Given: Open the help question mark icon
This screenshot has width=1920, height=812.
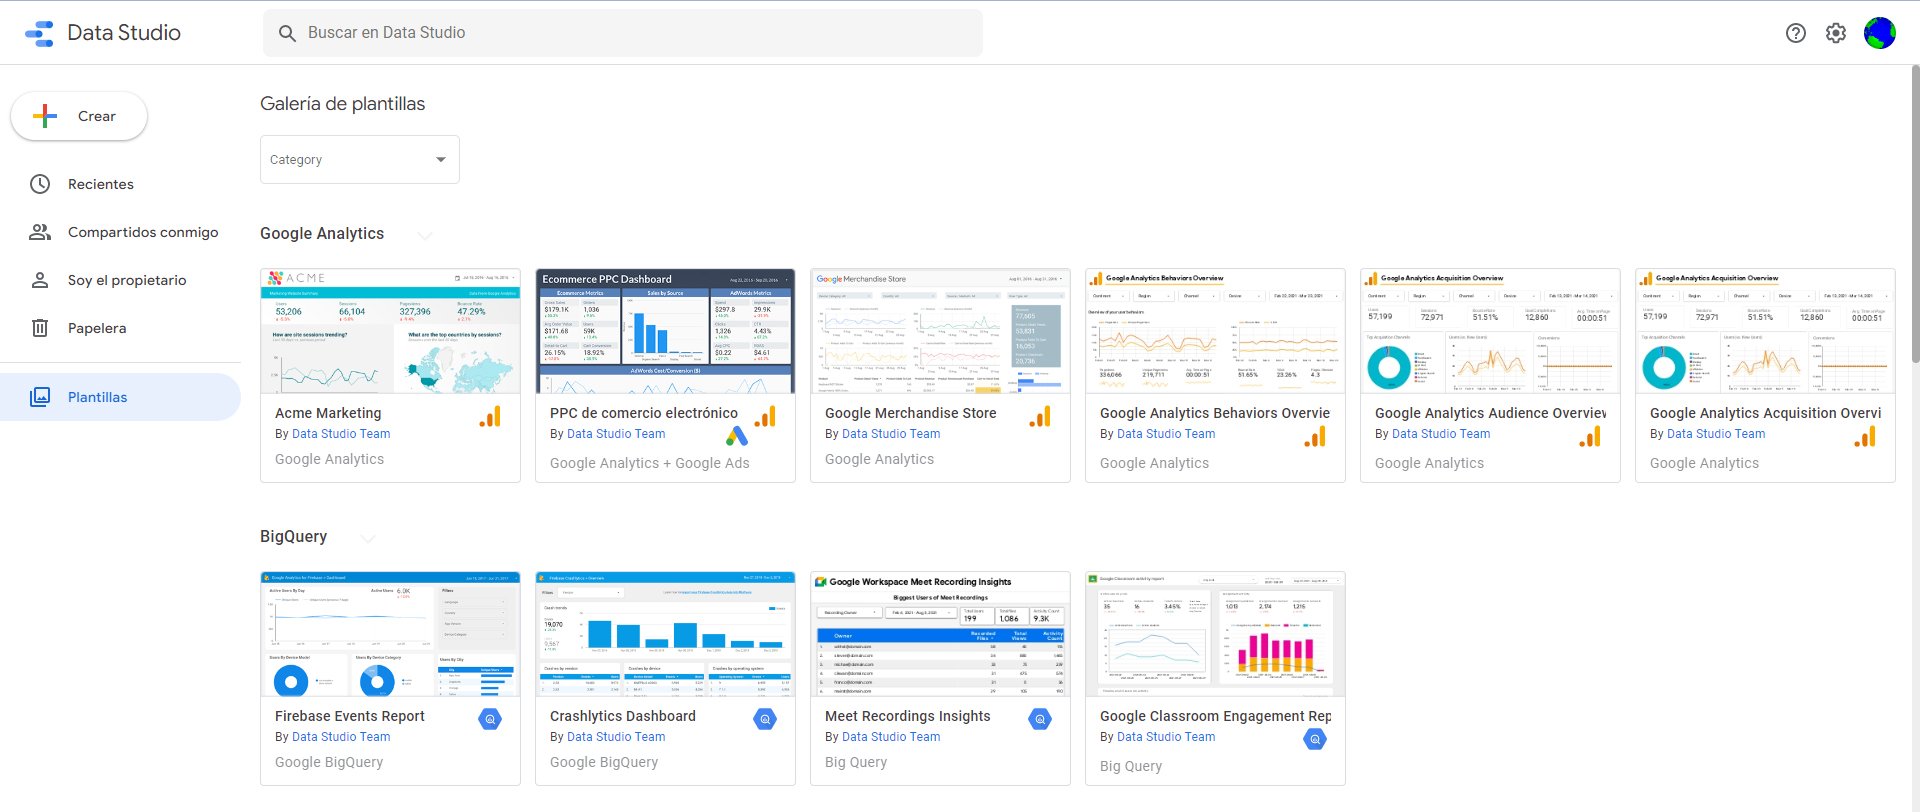Looking at the screenshot, I should [1795, 33].
